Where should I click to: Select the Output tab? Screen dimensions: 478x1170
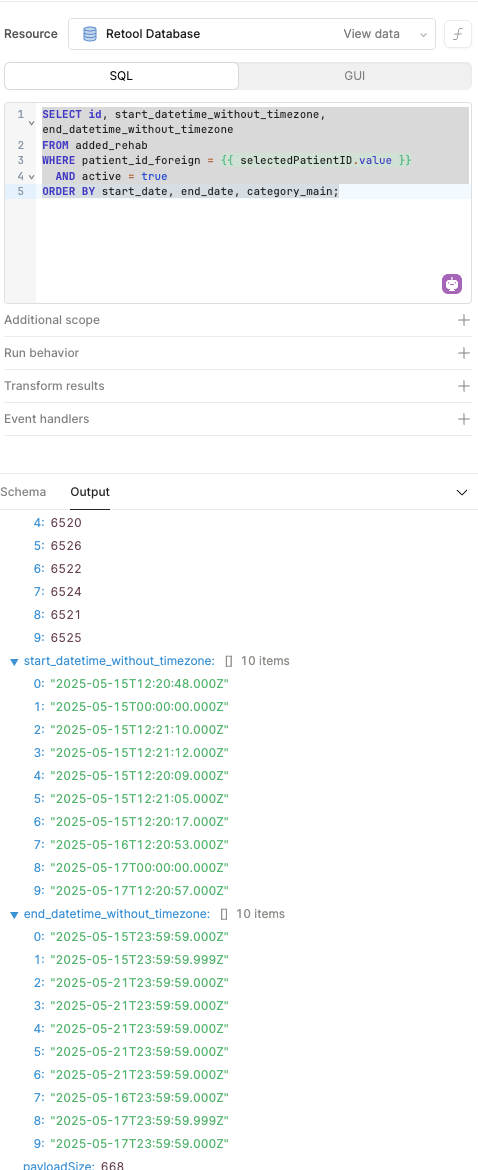90,492
